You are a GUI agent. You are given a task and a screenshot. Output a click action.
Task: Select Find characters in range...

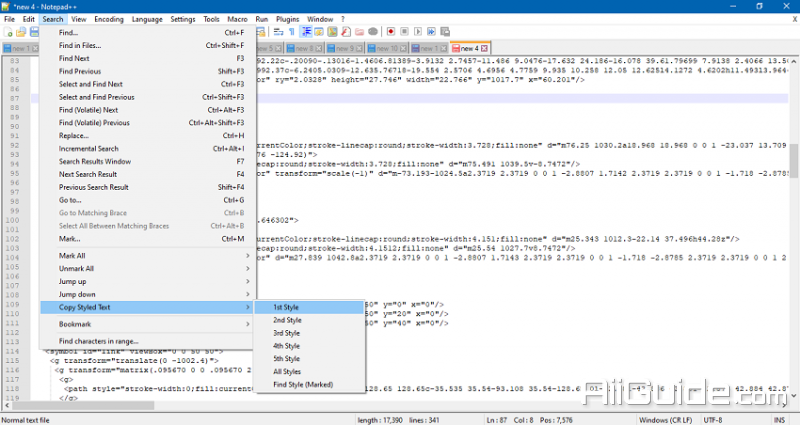[x=147, y=341]
